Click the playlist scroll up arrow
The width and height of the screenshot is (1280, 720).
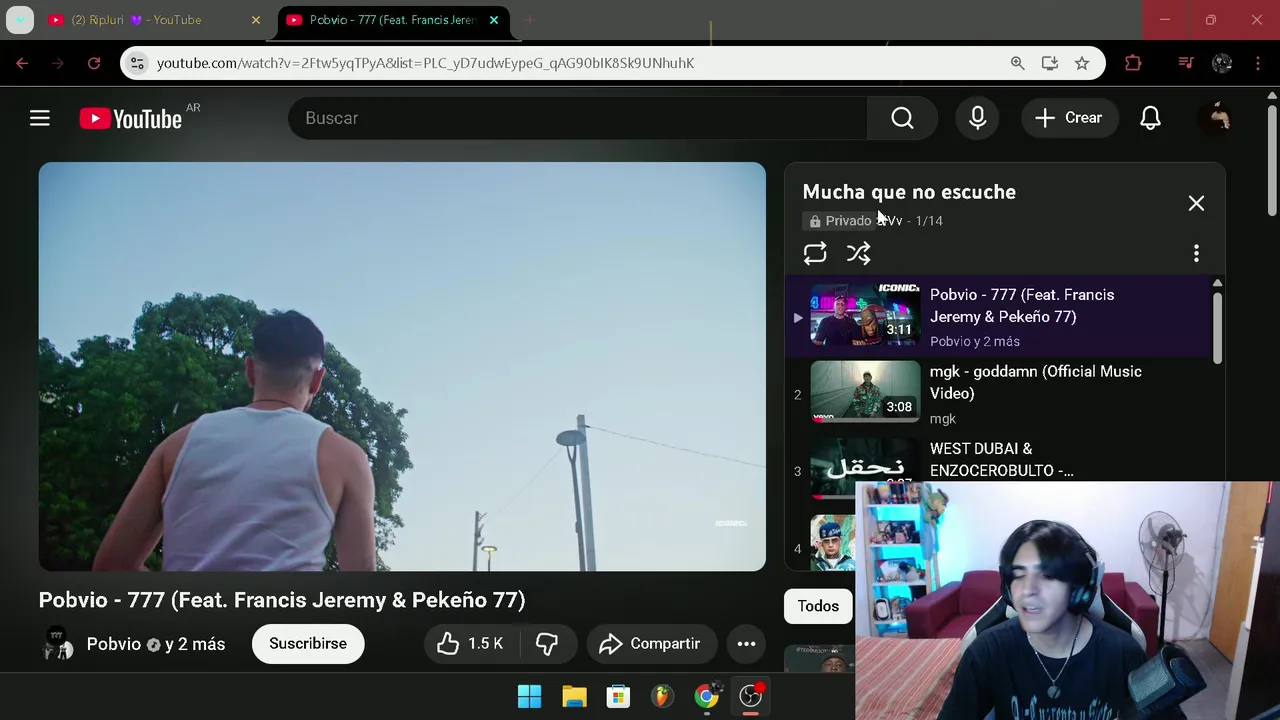pyautogui.click(x=1217, y=283)
